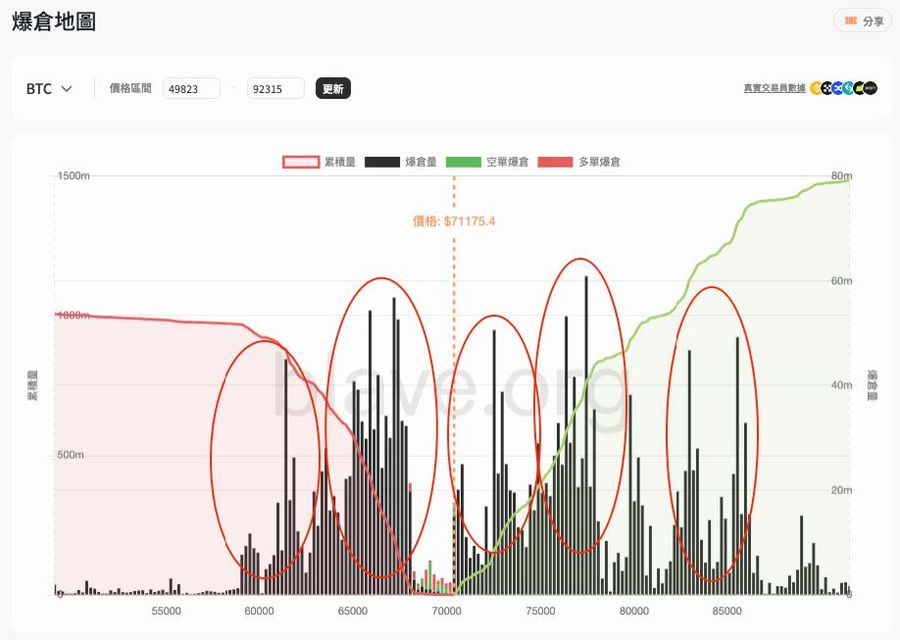Select the blue exchange data source icon
This screenshot has width=900, height=640.
click(x=838, y=88)
